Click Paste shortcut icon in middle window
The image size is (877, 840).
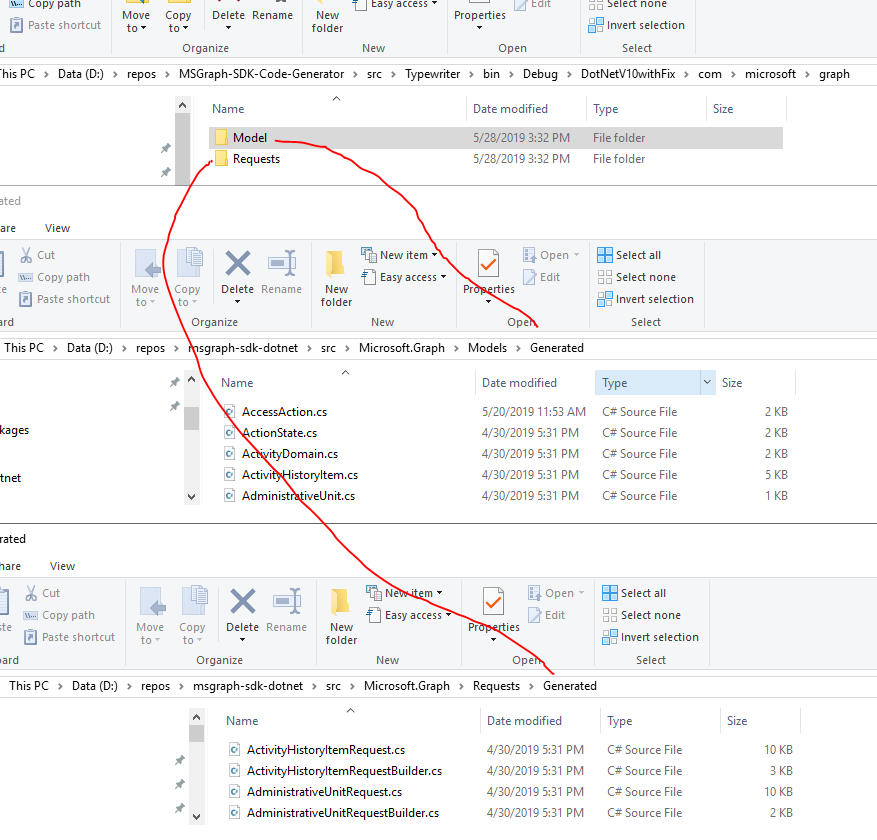click(25, 299)
